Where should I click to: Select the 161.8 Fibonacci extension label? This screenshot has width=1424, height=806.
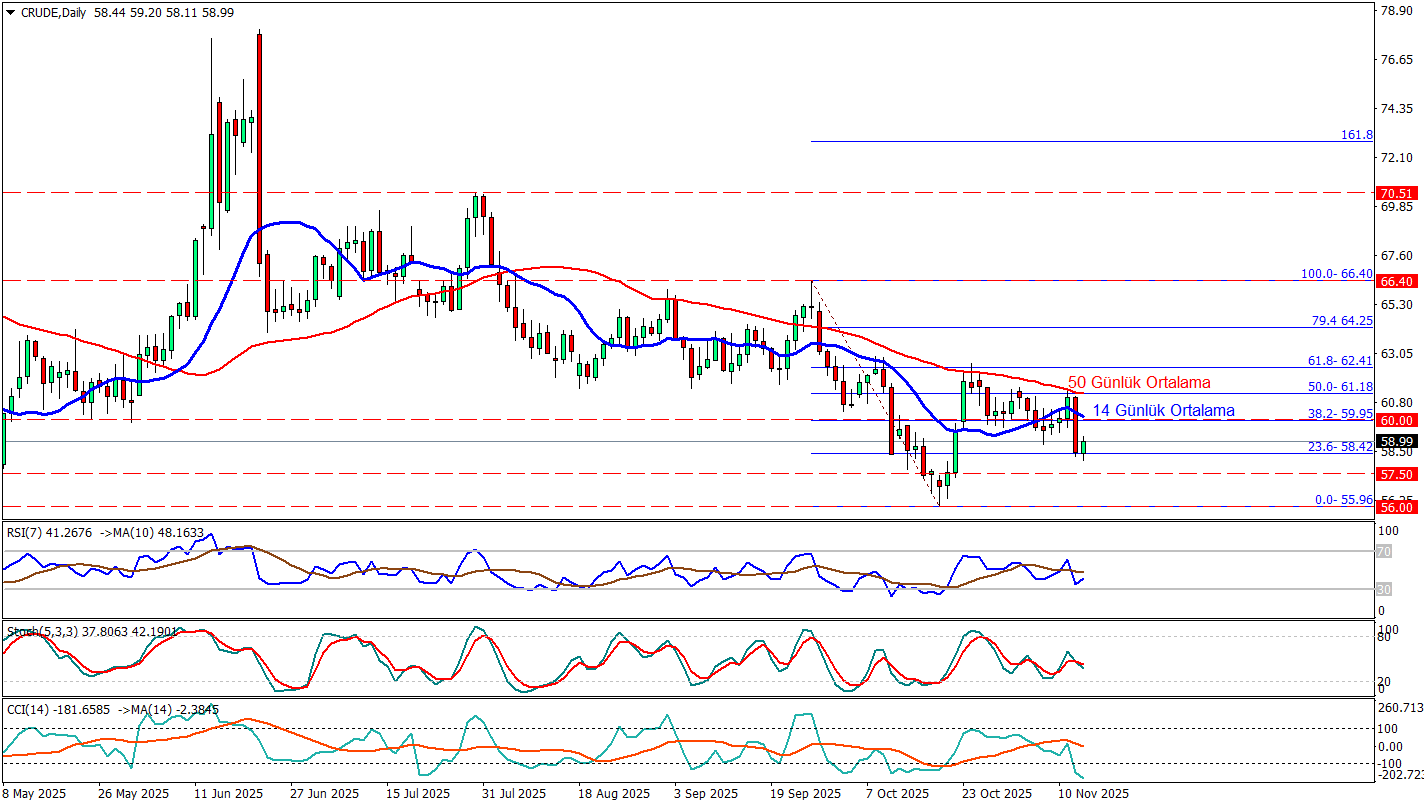1356,134
